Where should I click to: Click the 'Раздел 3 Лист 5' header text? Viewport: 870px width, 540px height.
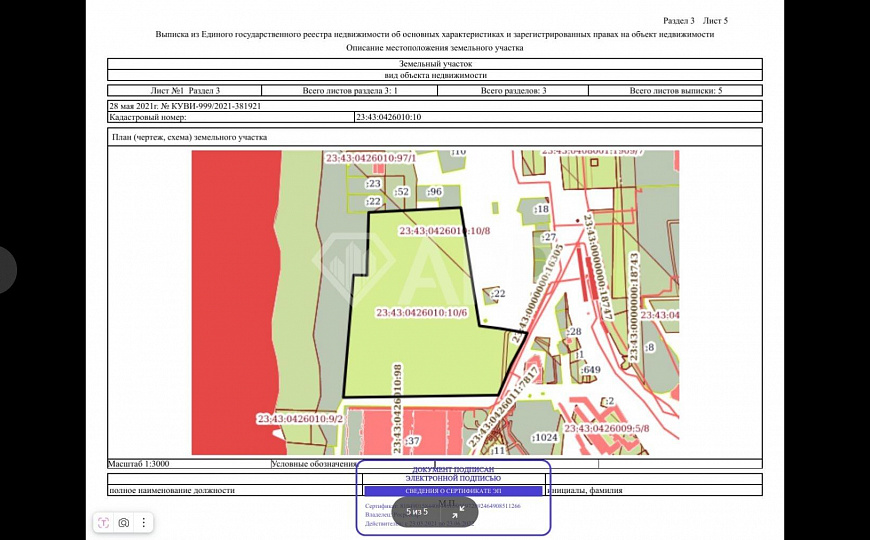[x=695, y=20]
